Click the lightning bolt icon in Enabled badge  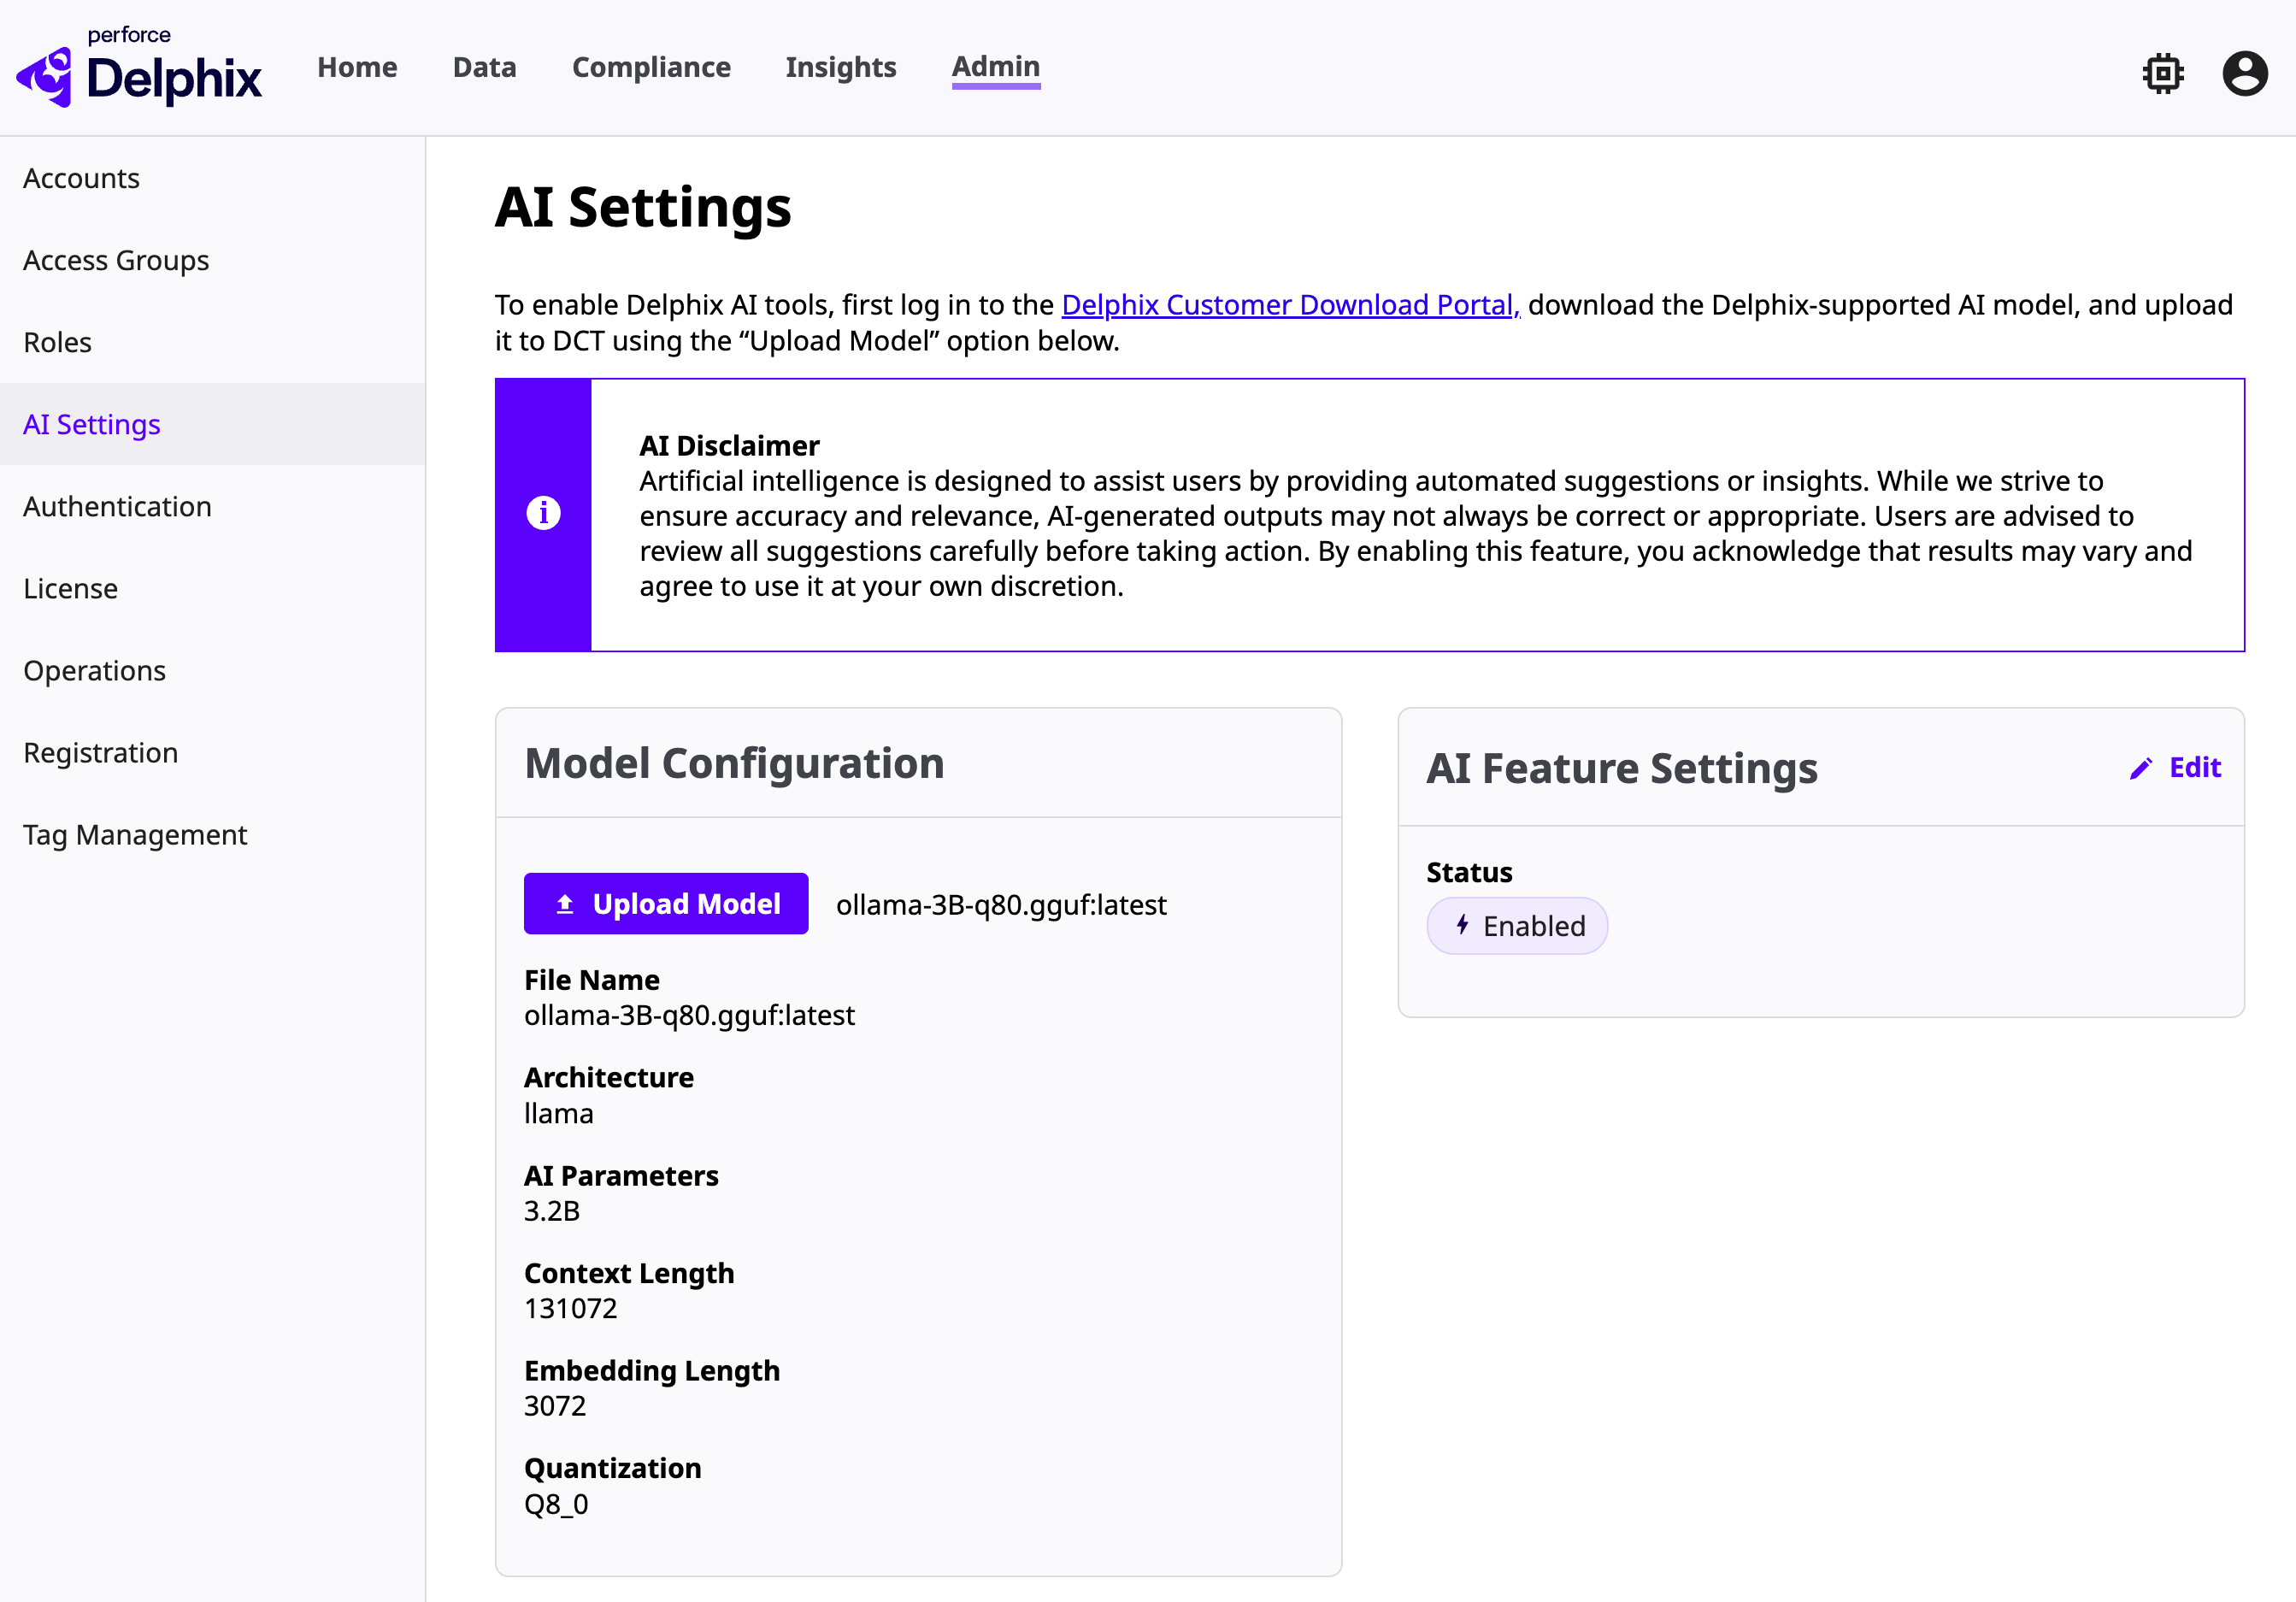point(1462,925)
